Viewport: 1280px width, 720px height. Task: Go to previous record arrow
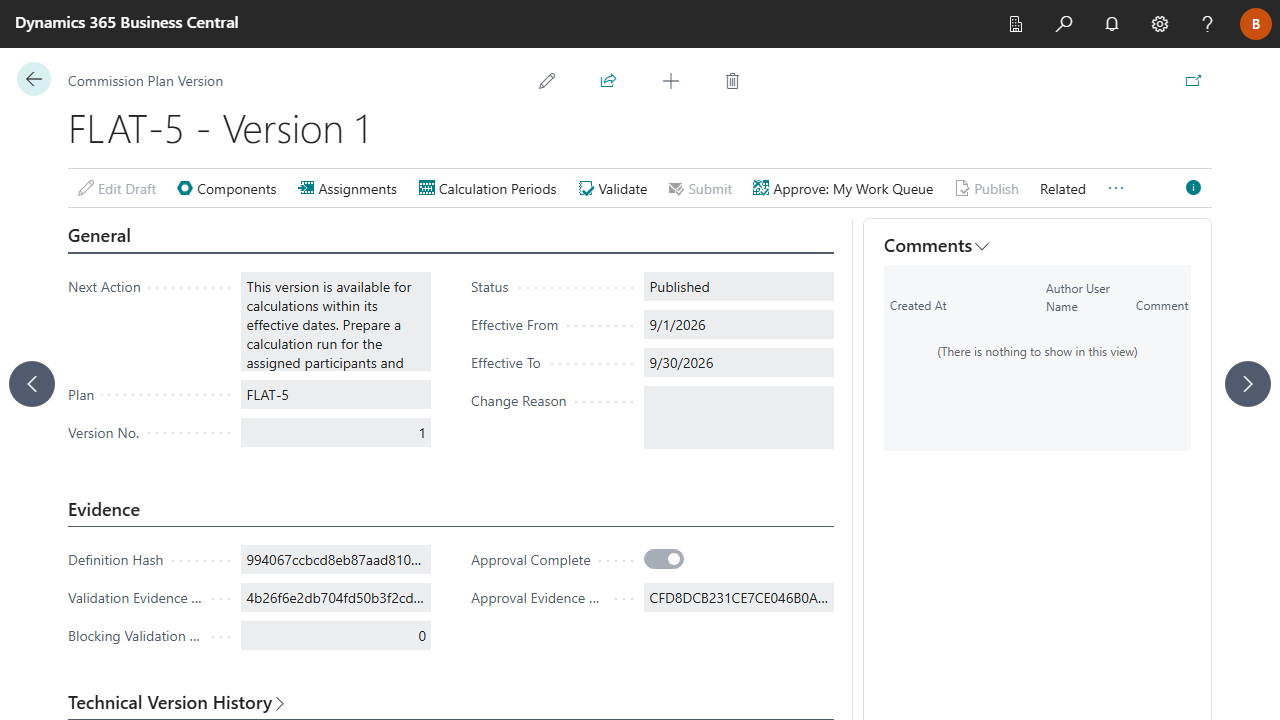click(32, 384)
